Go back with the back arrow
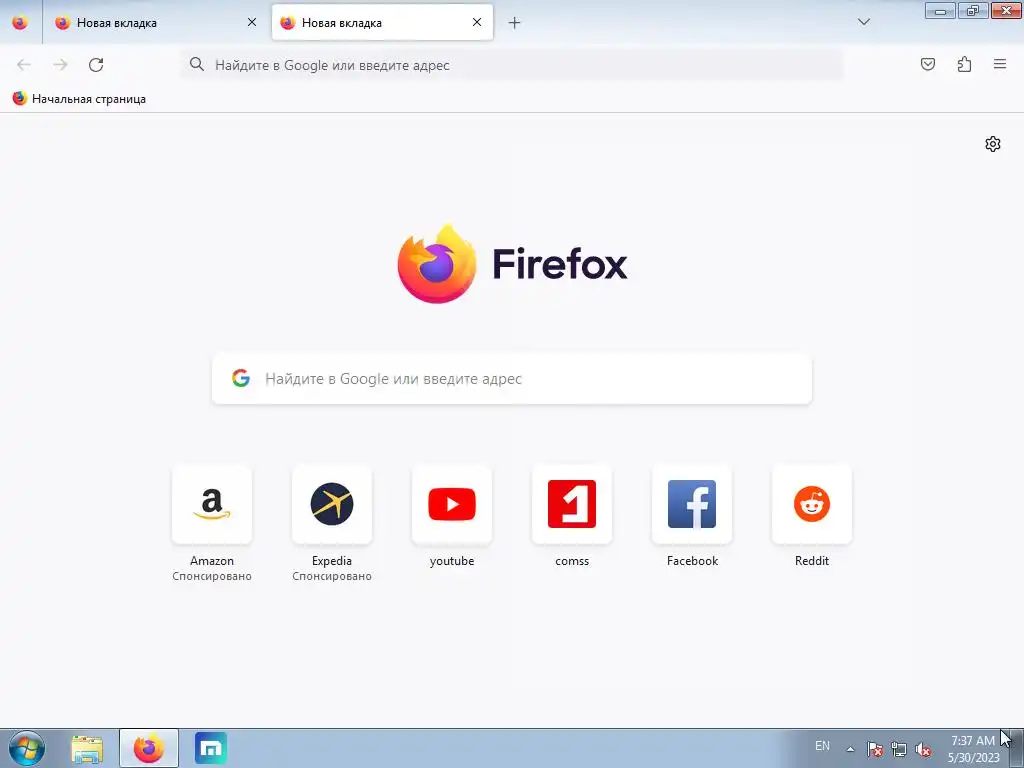This screenshot has width=1024, height=768. [24, 65]
